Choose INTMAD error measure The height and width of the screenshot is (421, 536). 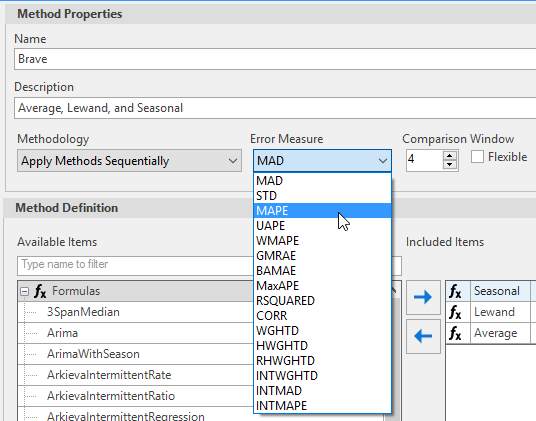(322, 391)
